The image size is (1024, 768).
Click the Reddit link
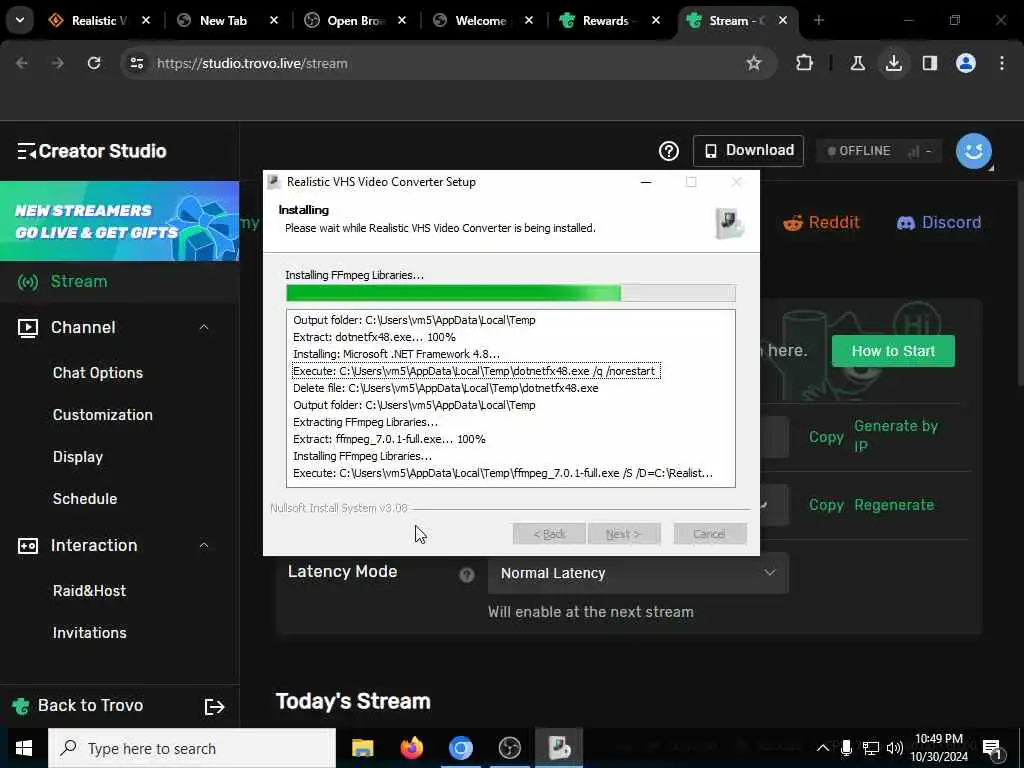coord(822,223)
